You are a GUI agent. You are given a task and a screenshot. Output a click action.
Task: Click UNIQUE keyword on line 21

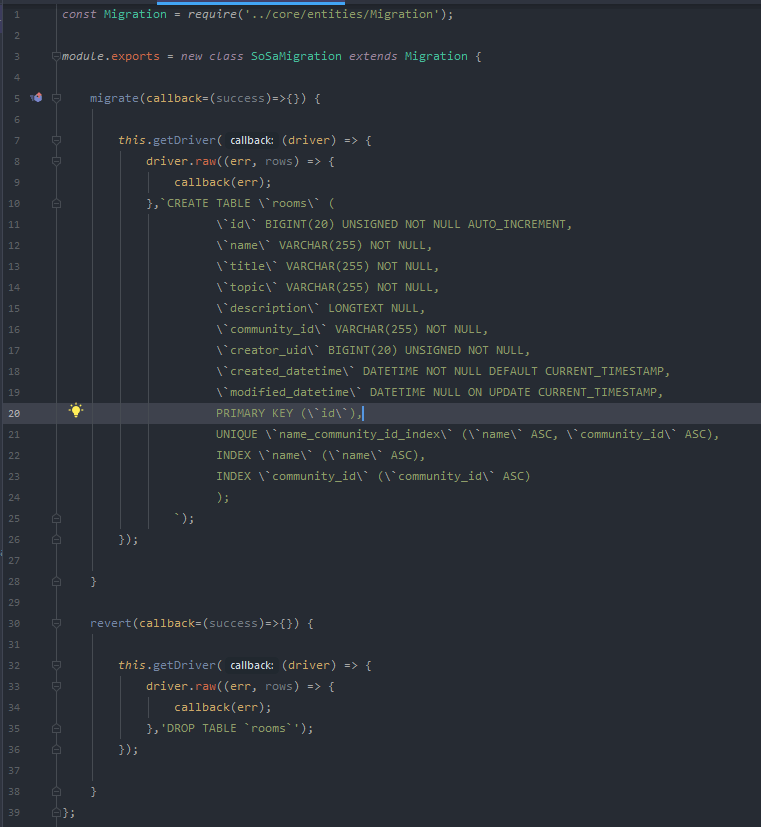(237, 434)
